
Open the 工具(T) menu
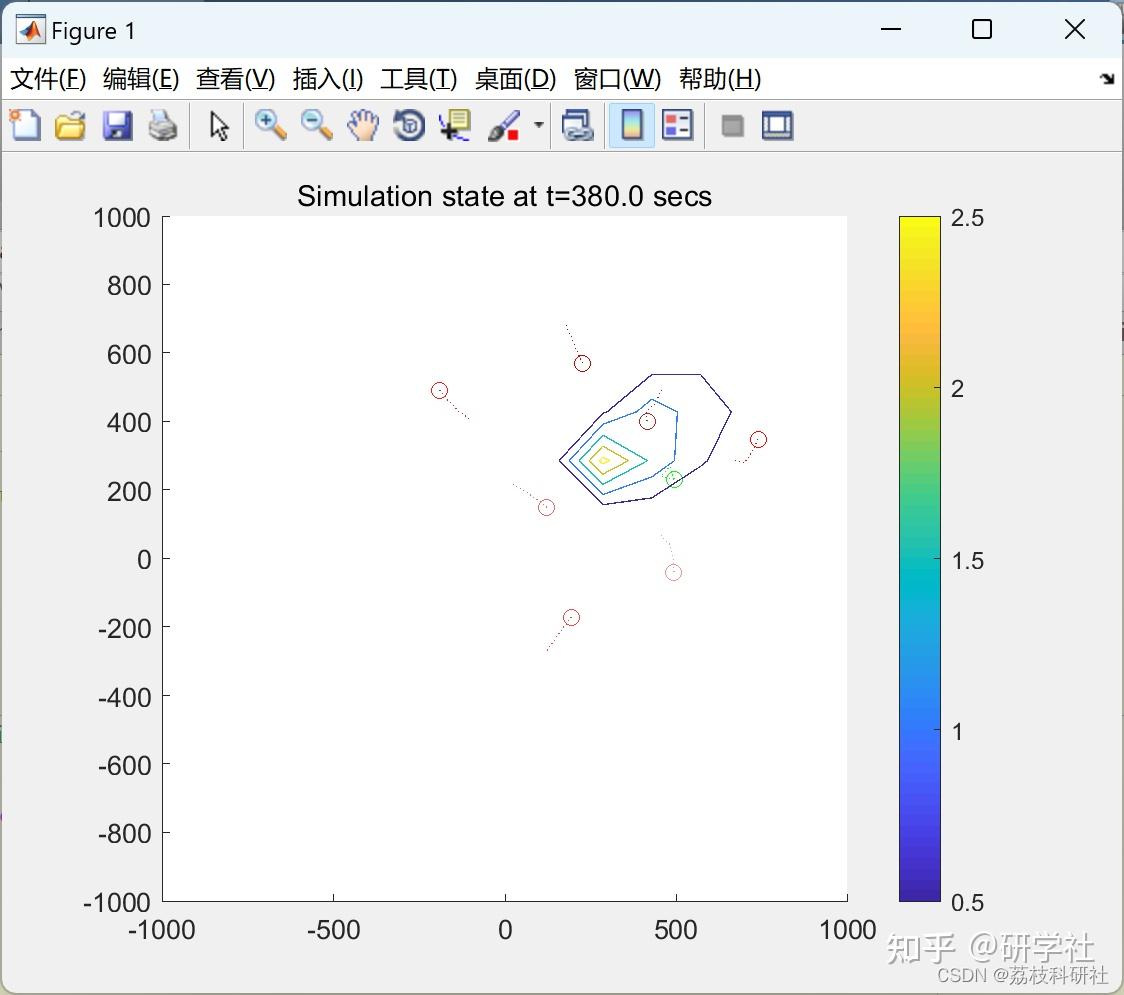click(418, 79)
